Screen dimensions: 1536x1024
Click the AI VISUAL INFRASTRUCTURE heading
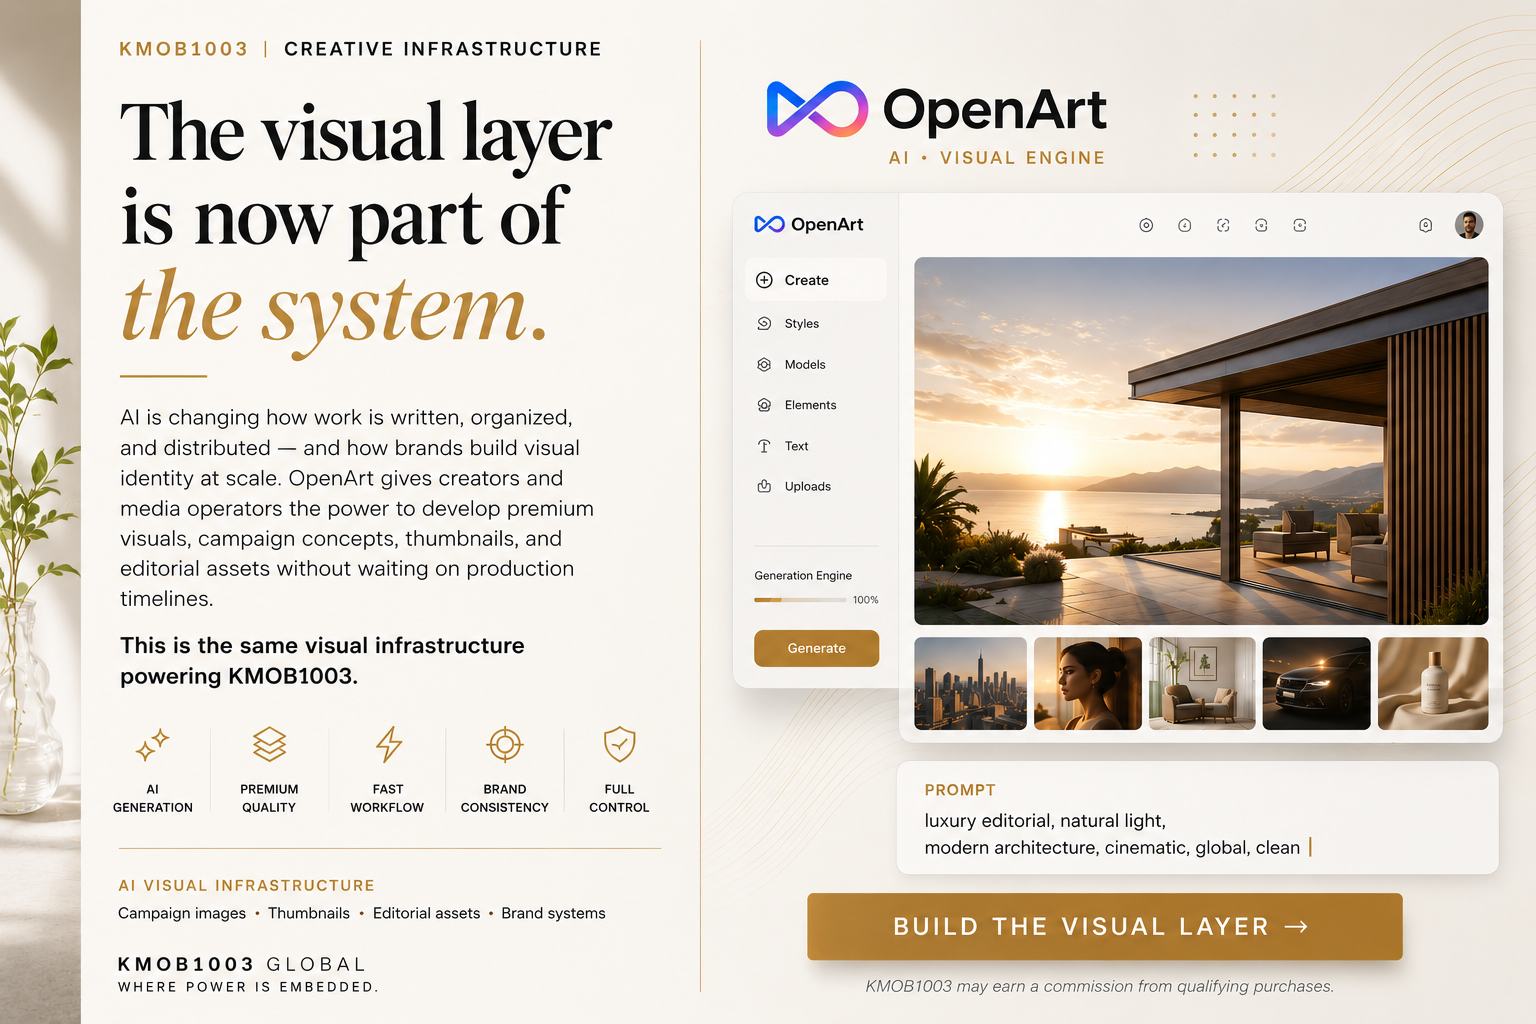pyautogui.click(x=246, y=886)
